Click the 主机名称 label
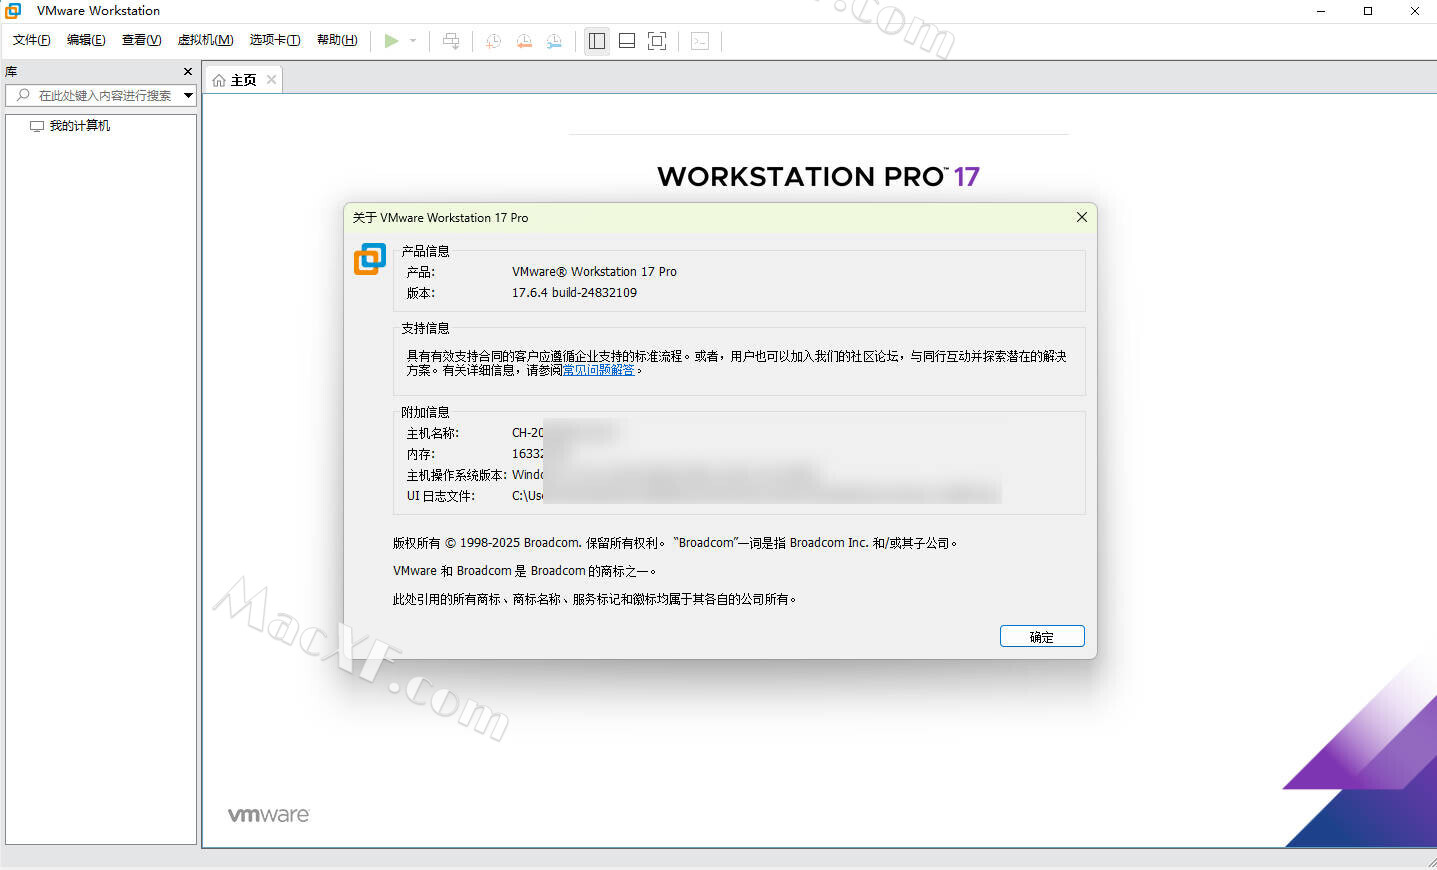Viewport: 1437px width, 870px height. 433,433
